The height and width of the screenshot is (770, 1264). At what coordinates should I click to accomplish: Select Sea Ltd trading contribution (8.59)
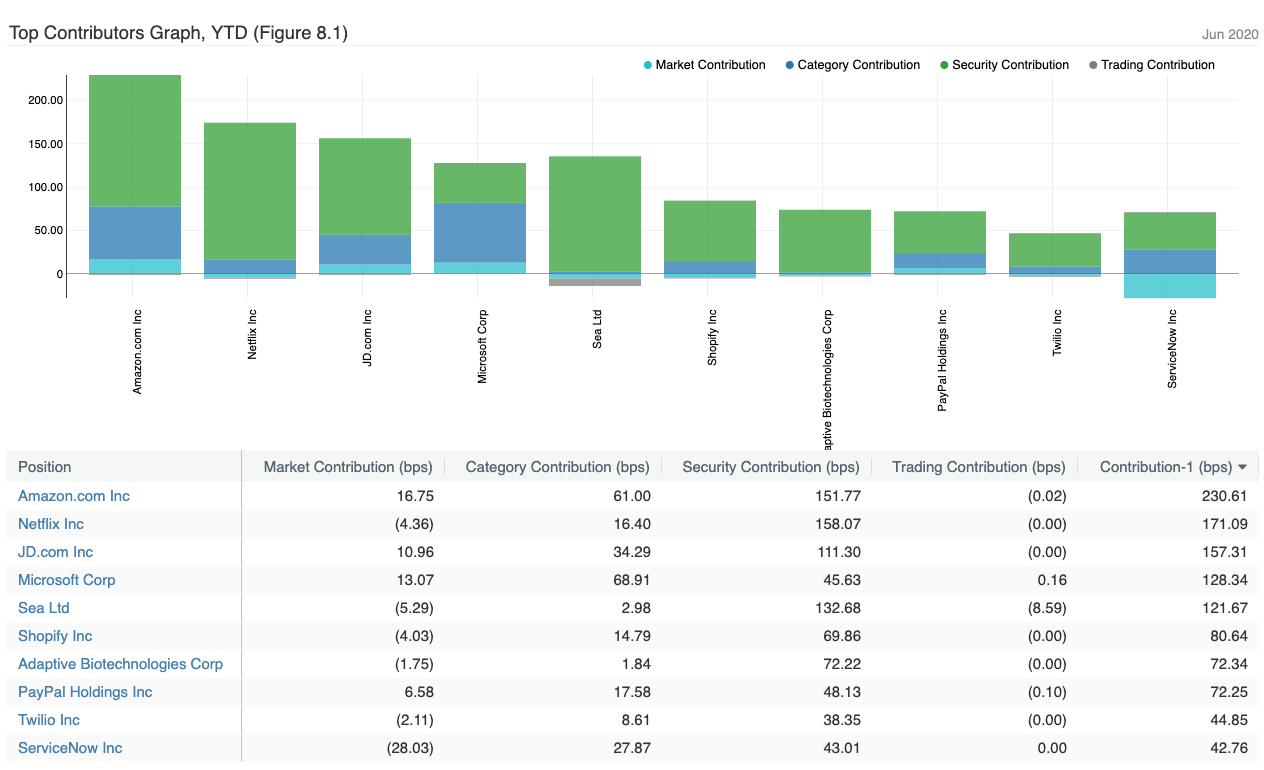[x=1045, y=608]
